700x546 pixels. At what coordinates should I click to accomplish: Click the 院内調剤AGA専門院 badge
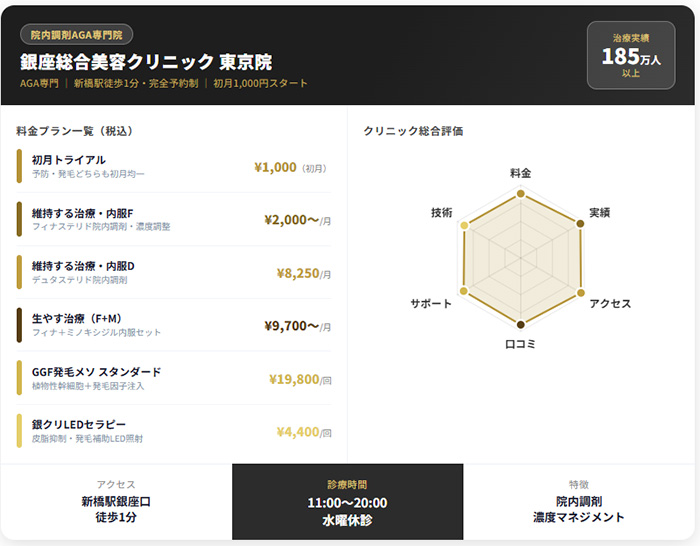[x=76, y=35]
